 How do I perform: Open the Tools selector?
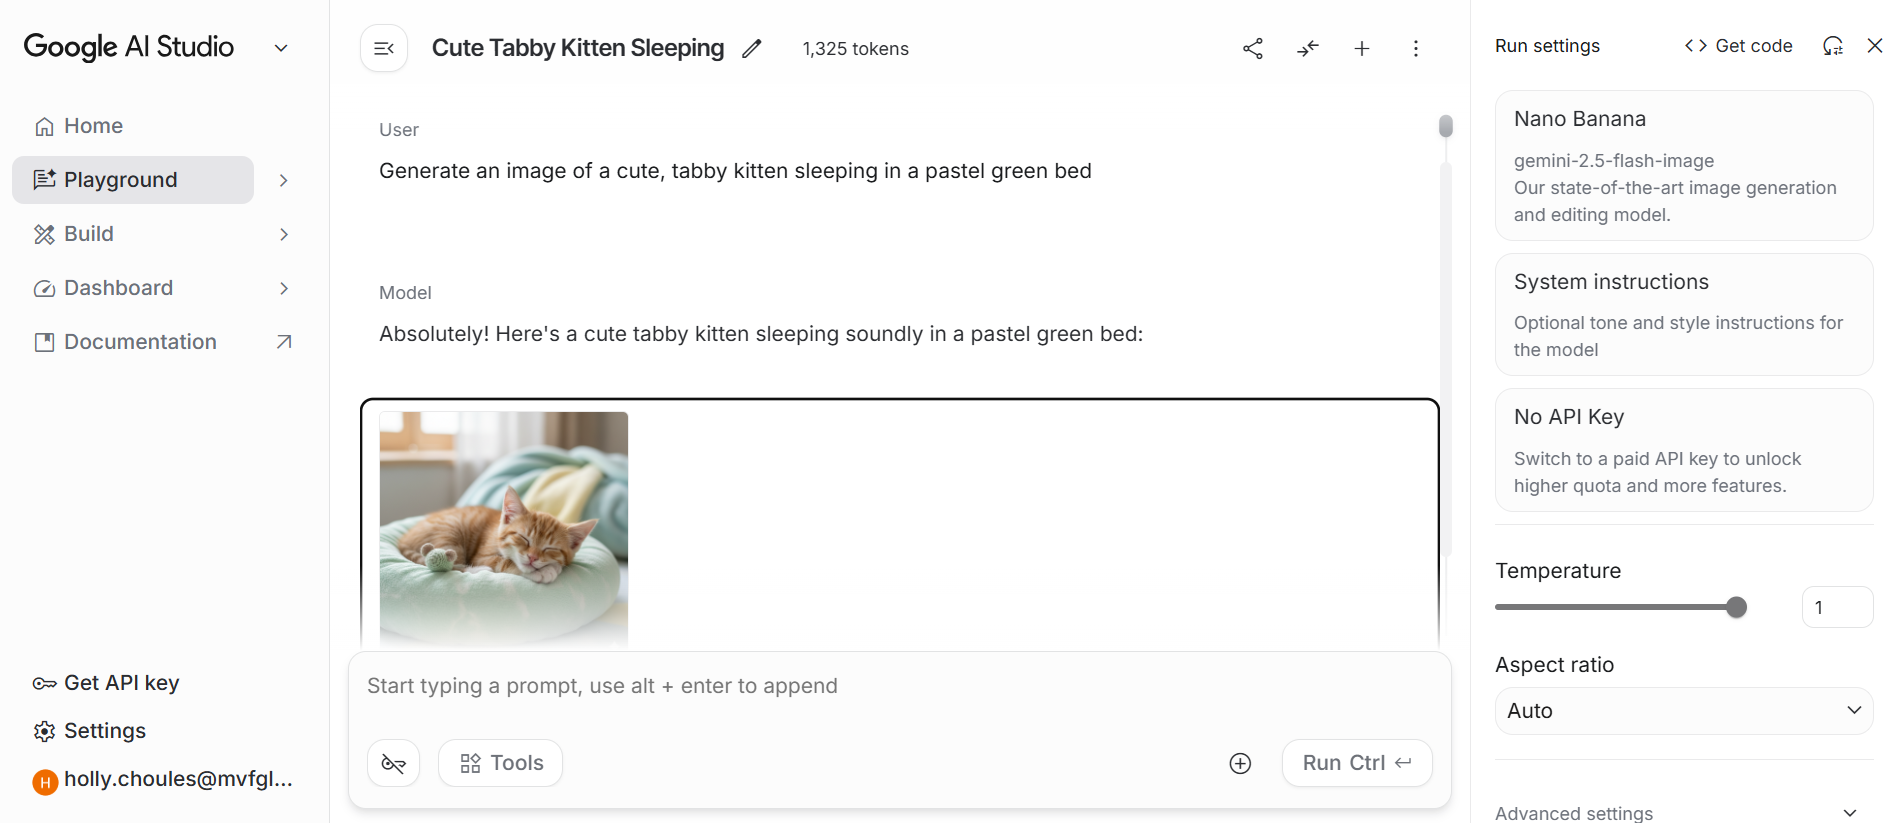click(499, 762)
